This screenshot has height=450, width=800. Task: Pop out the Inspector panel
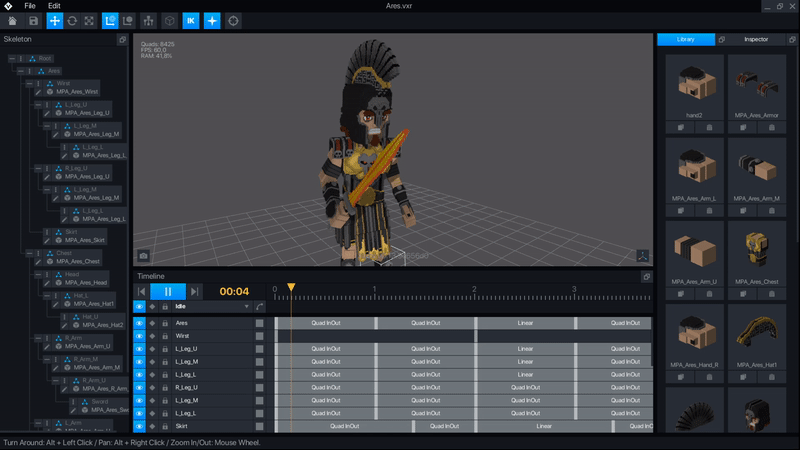(x=792, y=39)
